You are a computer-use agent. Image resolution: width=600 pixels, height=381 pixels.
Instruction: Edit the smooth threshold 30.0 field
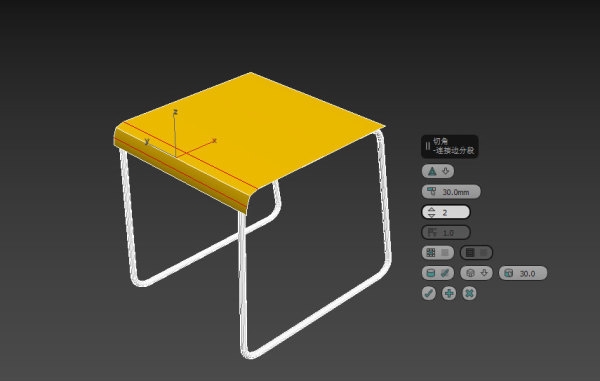(523, 273)
